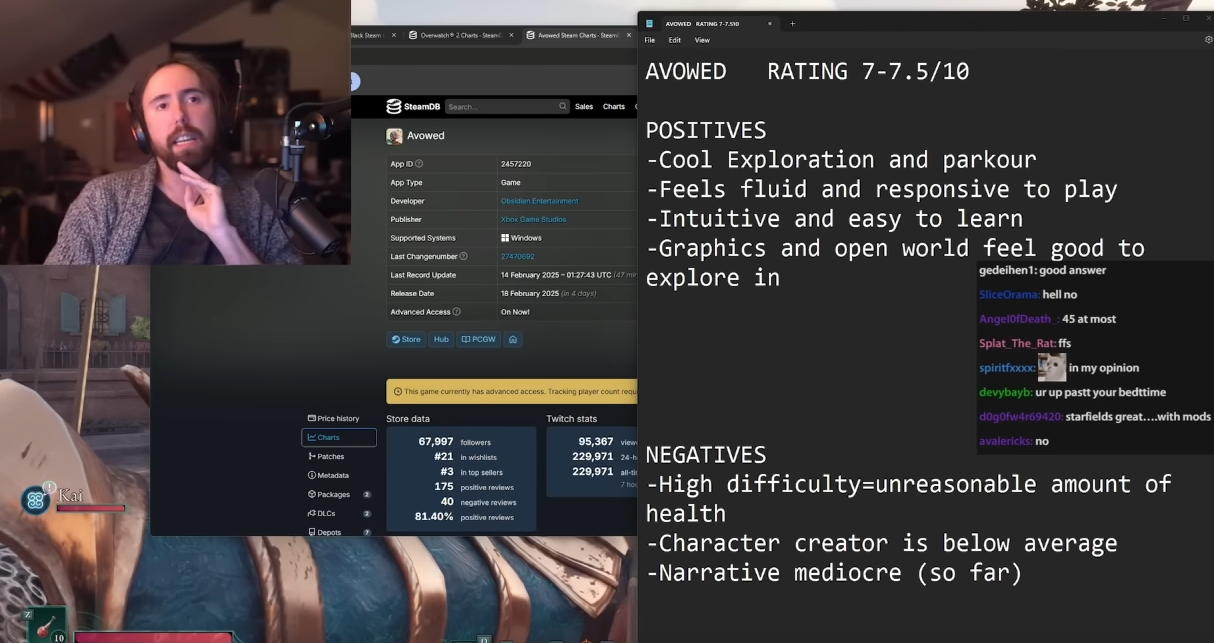Image resolution: width=1214 pixels, height=643 pixels.
Task: Close the Overwatch 2 Charts browser tab
Action: pos(511,35)
